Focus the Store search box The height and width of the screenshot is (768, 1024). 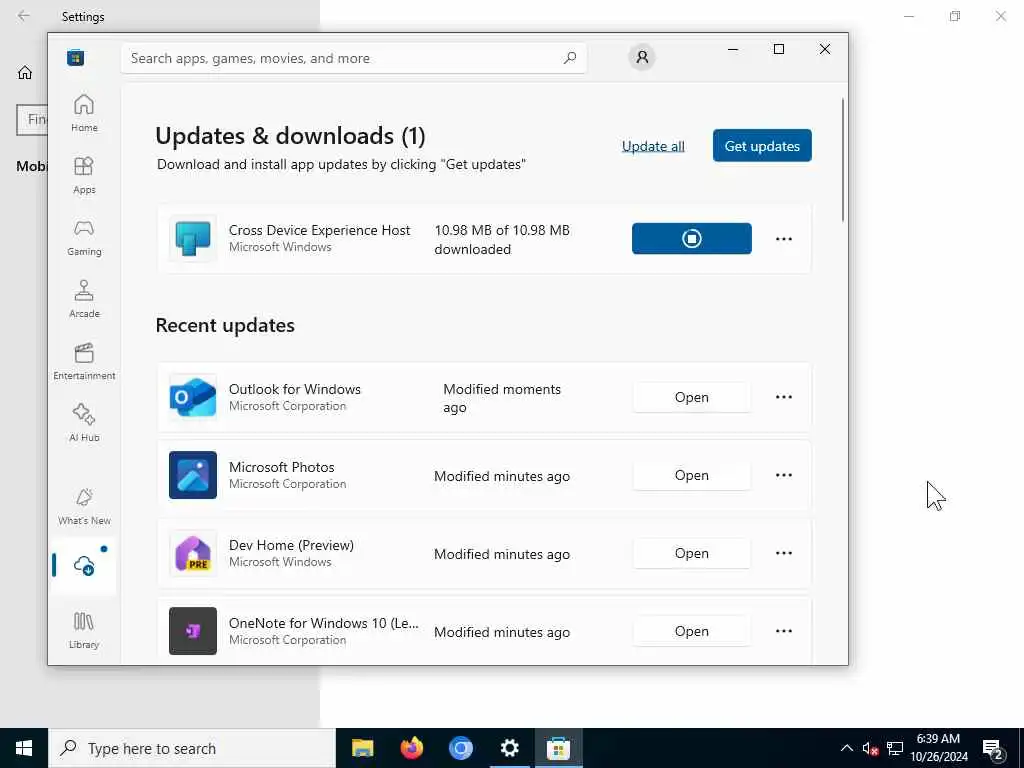(x=353, y=58)
